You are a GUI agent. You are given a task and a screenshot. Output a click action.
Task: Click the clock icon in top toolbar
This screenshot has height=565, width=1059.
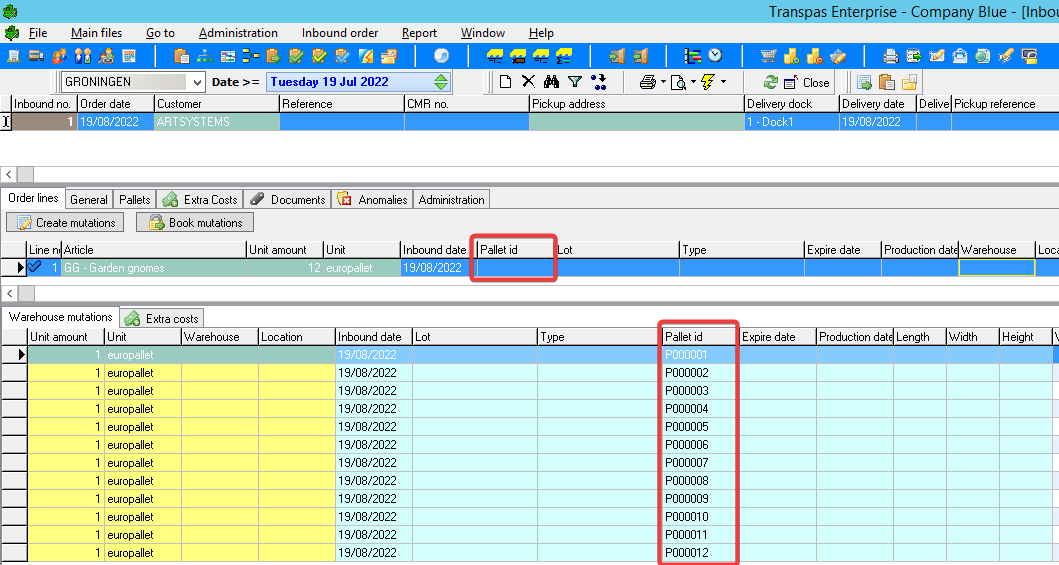(716, 56)
